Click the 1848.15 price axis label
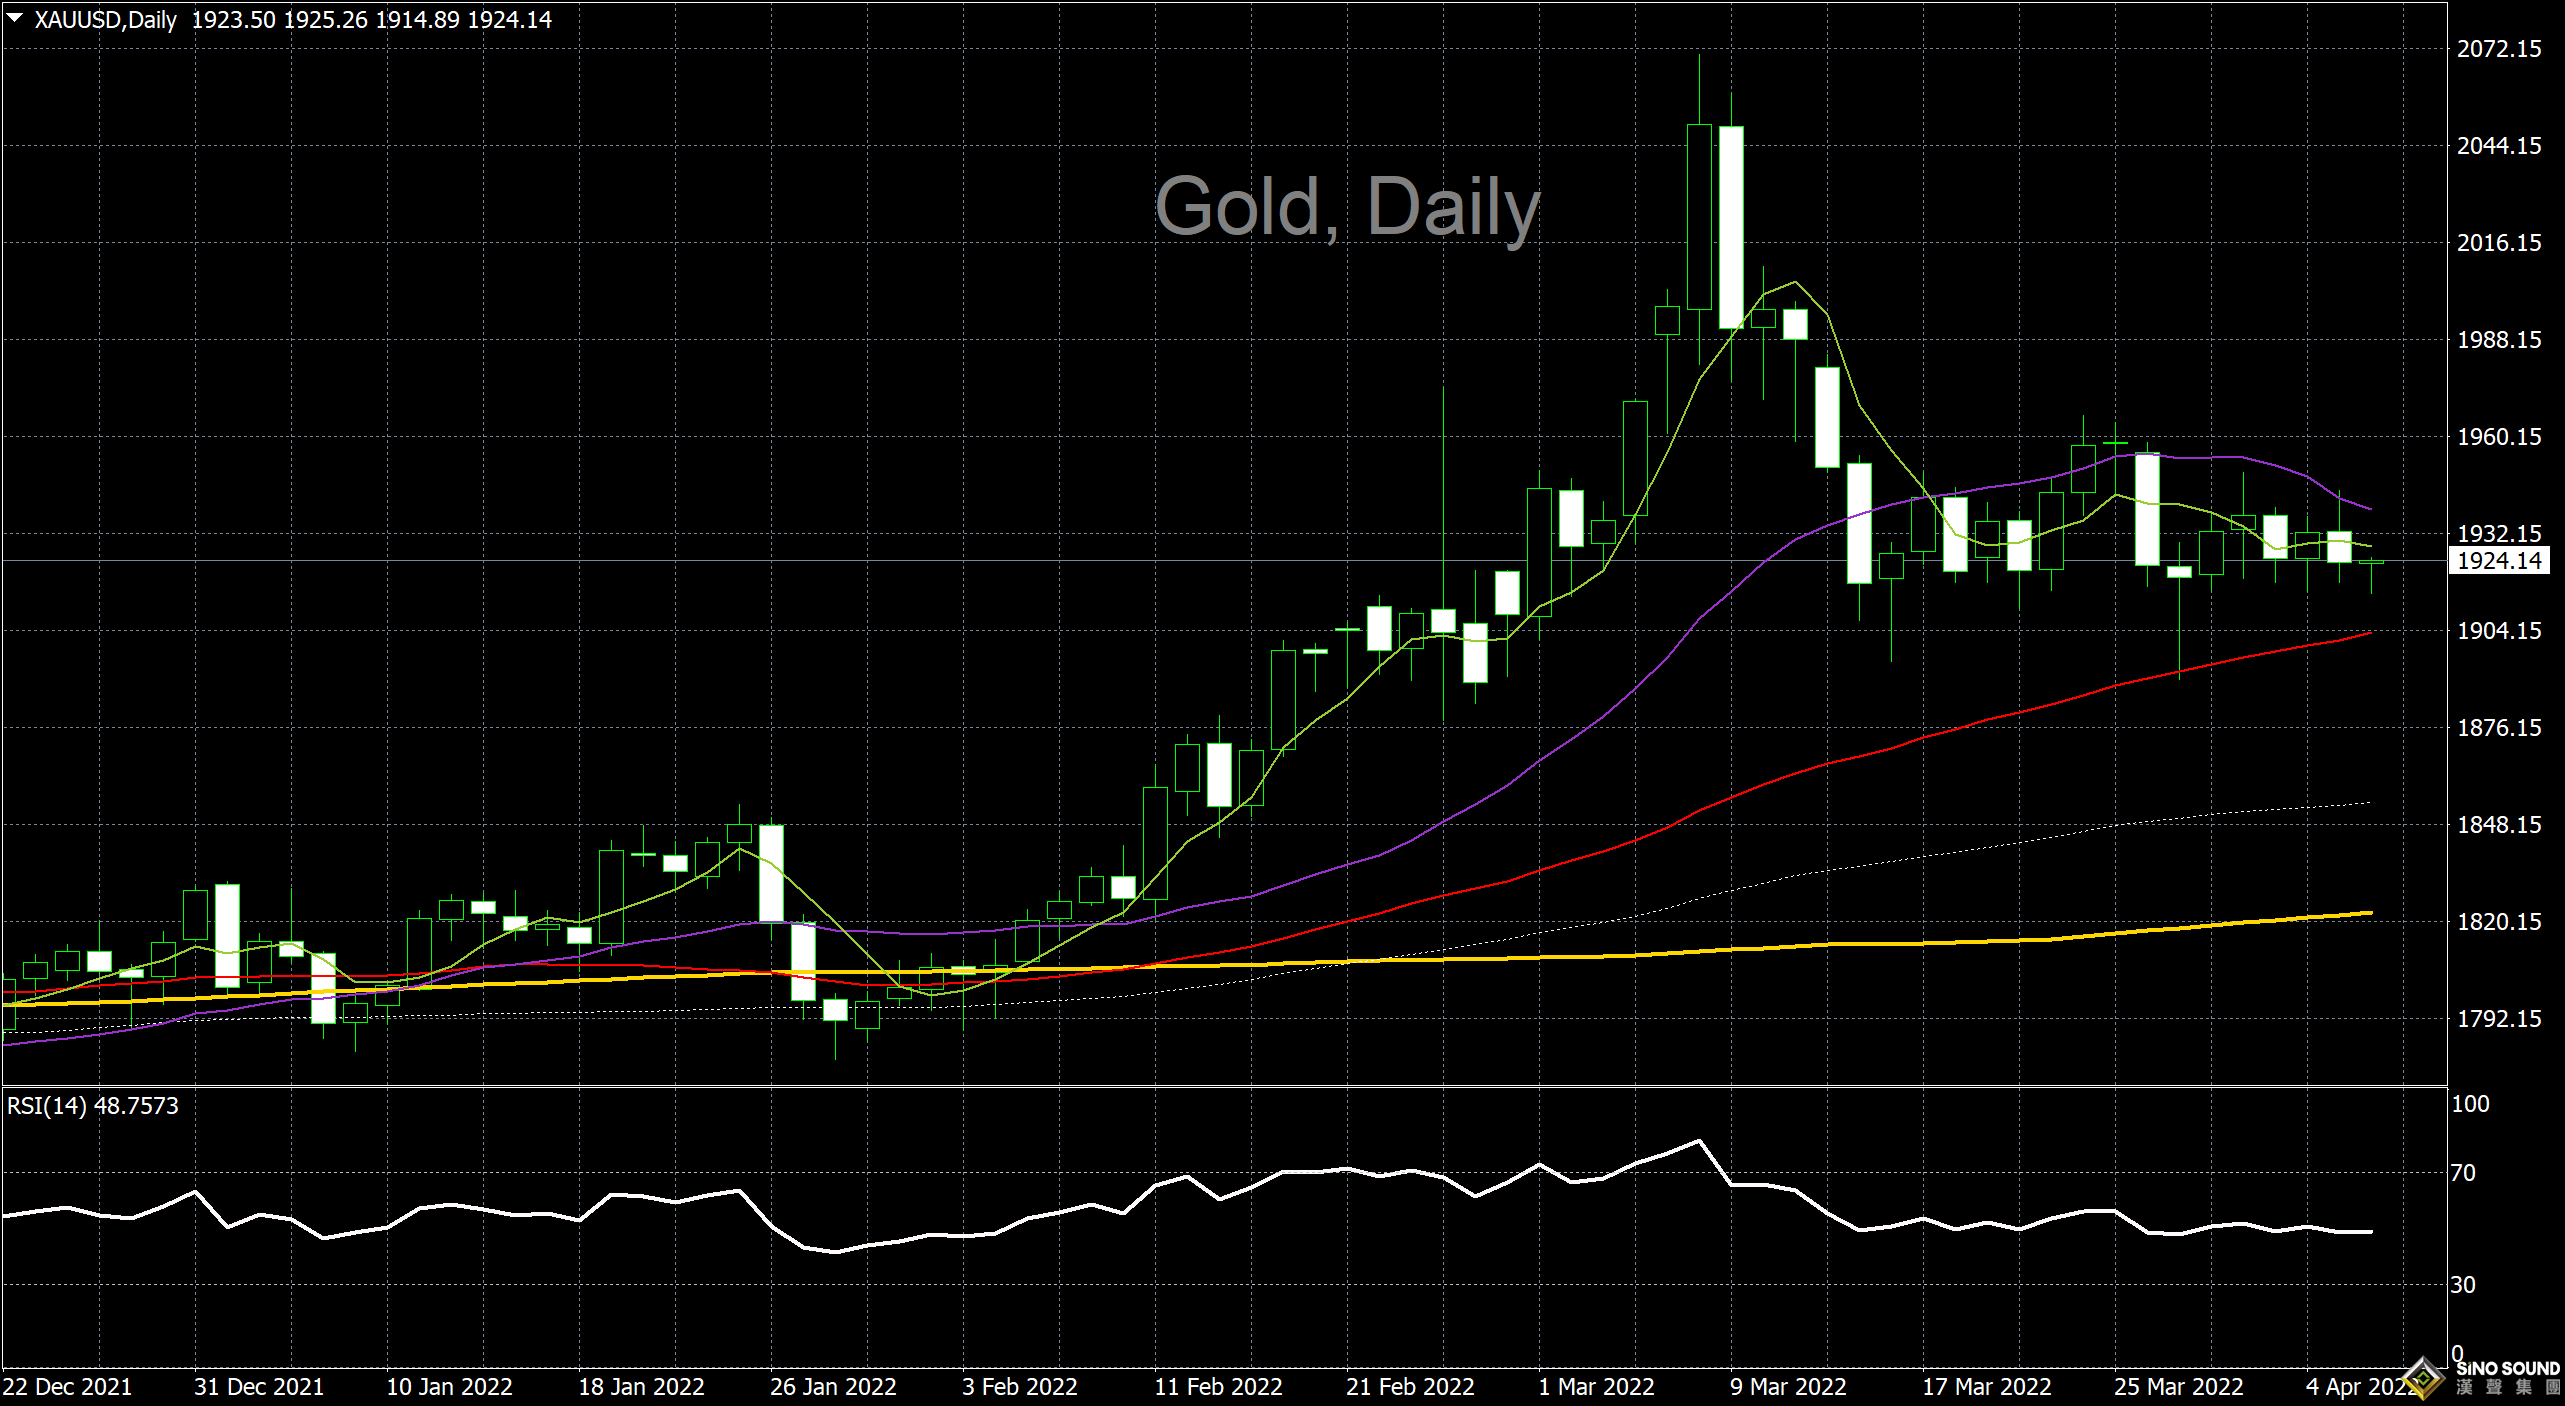Image resolution: width=2565 pixels, height=1406 pixels. pos(2499,825)
